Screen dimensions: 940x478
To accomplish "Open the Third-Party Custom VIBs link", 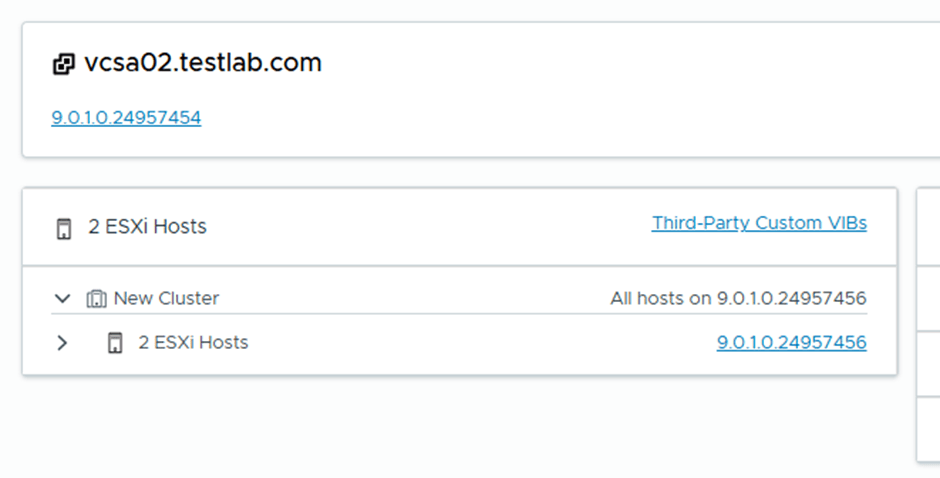I will (x=759, y=223).
